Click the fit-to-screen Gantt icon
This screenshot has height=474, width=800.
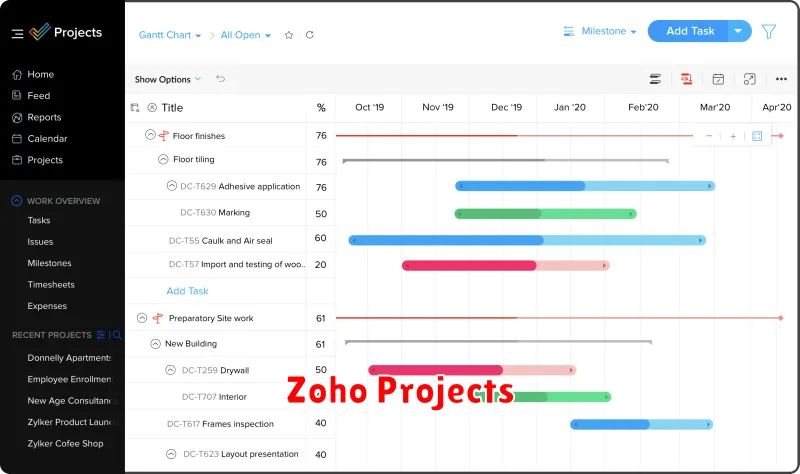pyautogui.click(x=757, y=136)
